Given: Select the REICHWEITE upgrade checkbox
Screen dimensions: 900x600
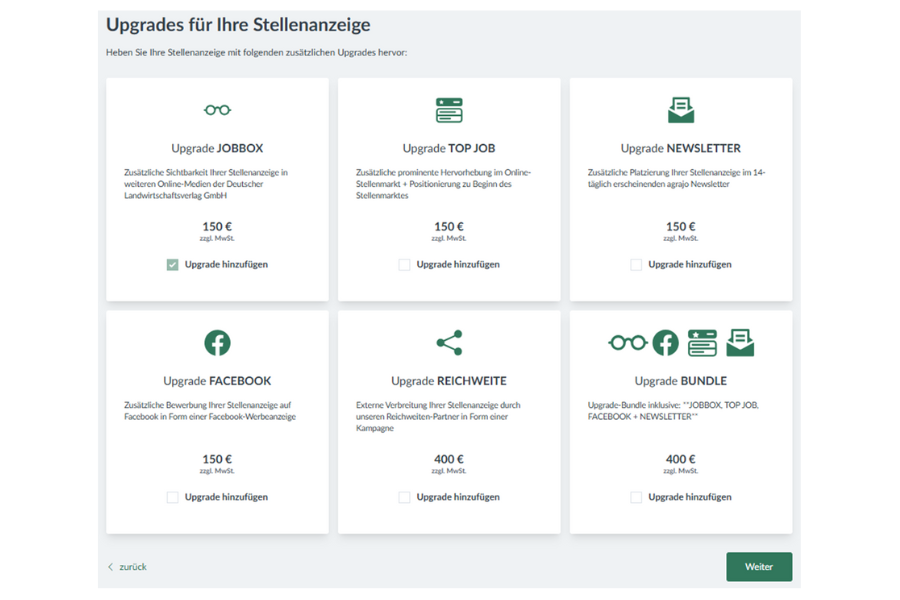Looking at the screenshot, I should pos(404,497).
